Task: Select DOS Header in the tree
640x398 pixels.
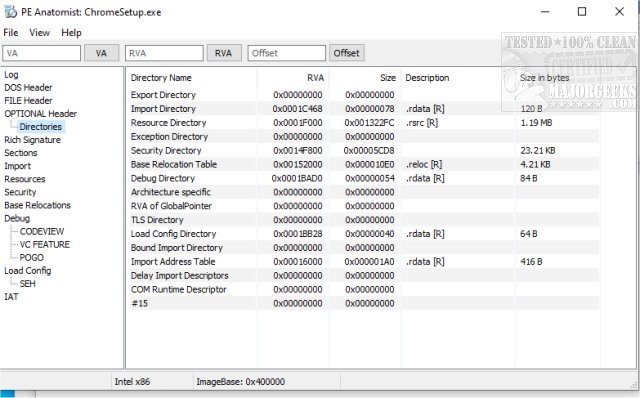Action: 28,88
